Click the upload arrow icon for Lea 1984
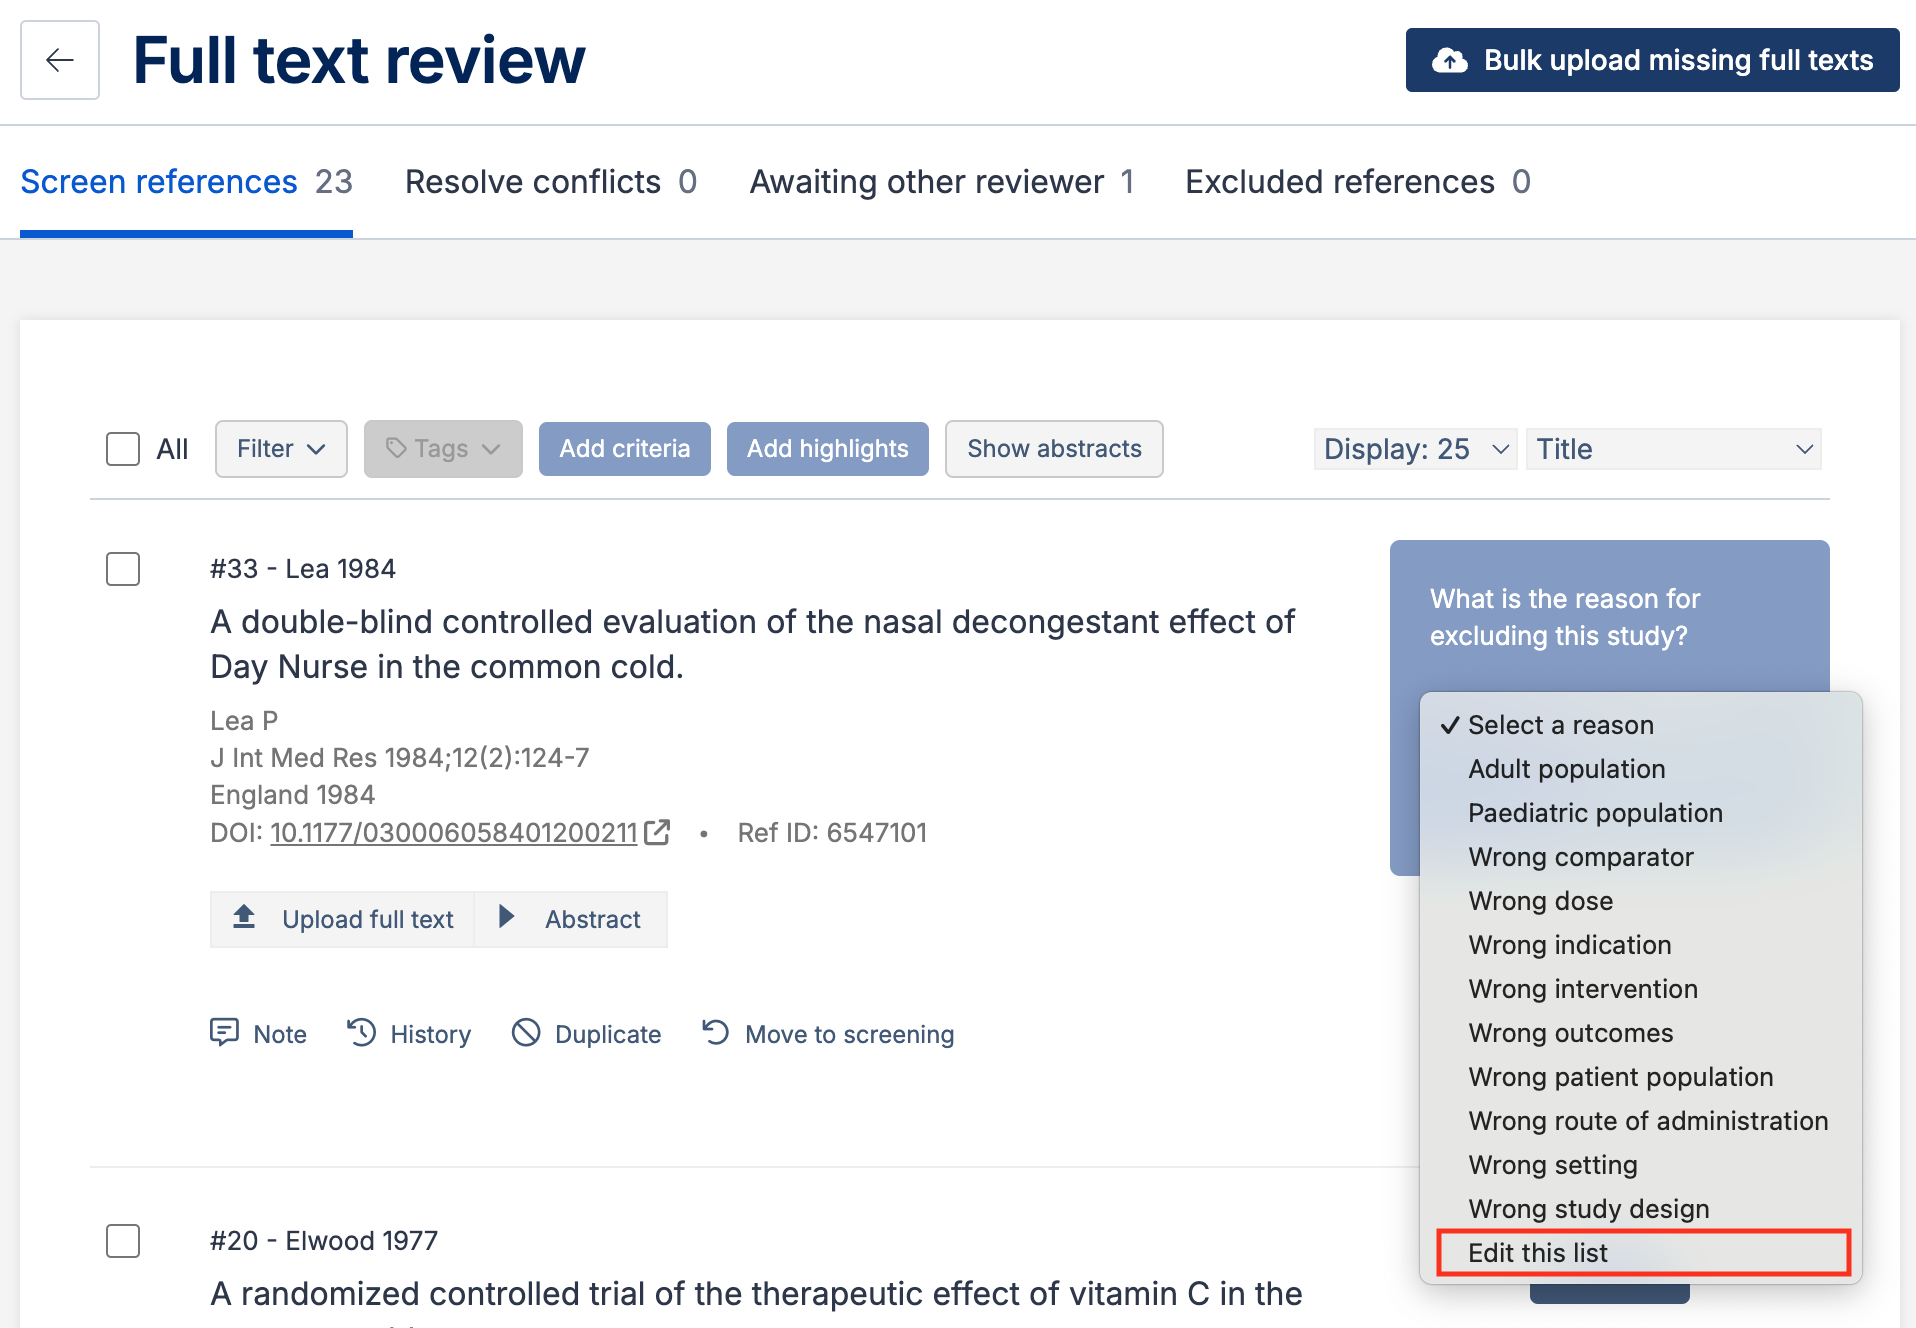 [244, 917]
